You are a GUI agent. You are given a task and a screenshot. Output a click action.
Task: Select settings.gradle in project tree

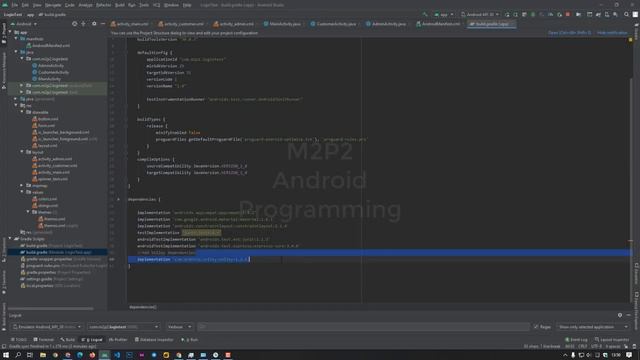pyautogui.click(x=52, y=279)
